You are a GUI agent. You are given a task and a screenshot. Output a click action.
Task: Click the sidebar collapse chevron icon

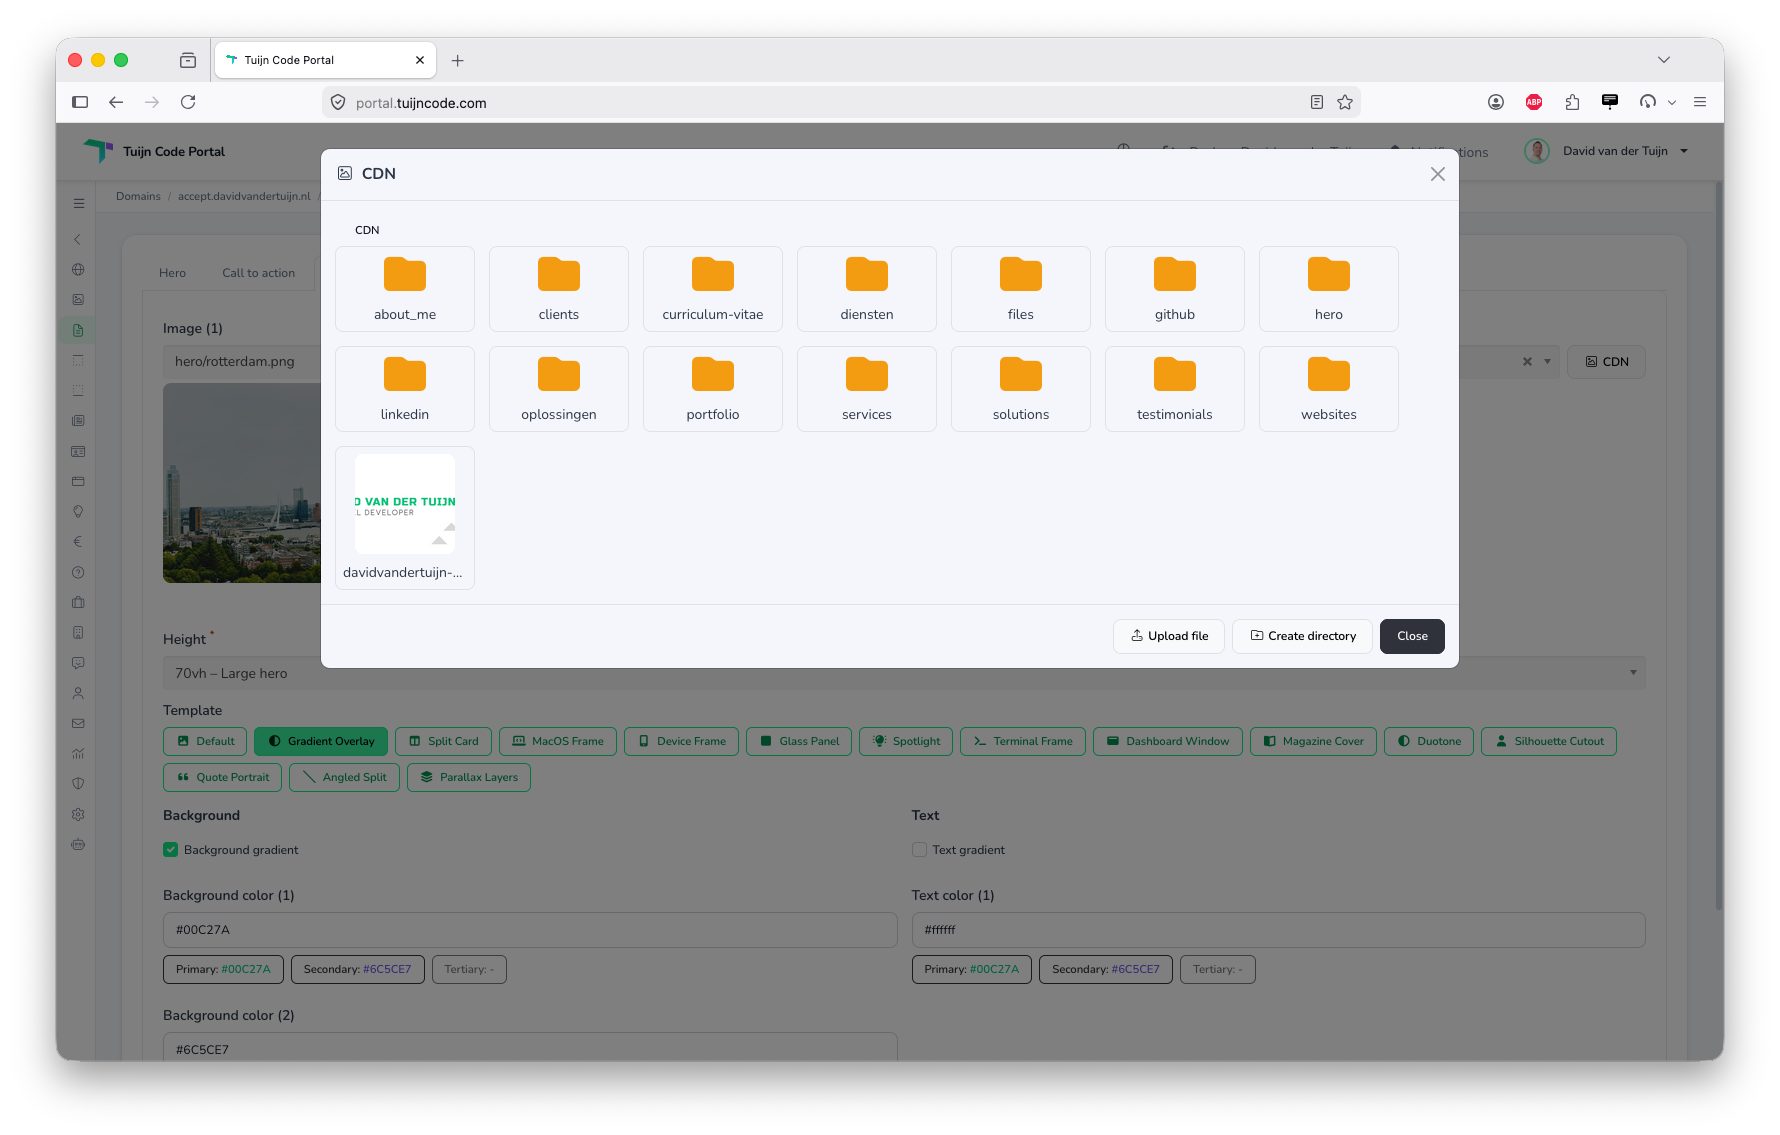pos(78,240)
